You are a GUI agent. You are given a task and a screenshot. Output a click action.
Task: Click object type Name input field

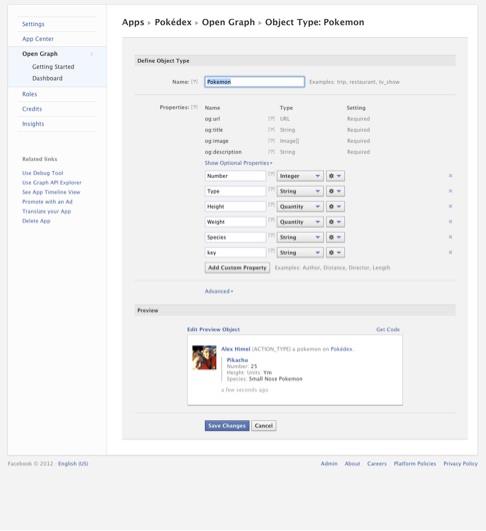[x=255, y=82]
